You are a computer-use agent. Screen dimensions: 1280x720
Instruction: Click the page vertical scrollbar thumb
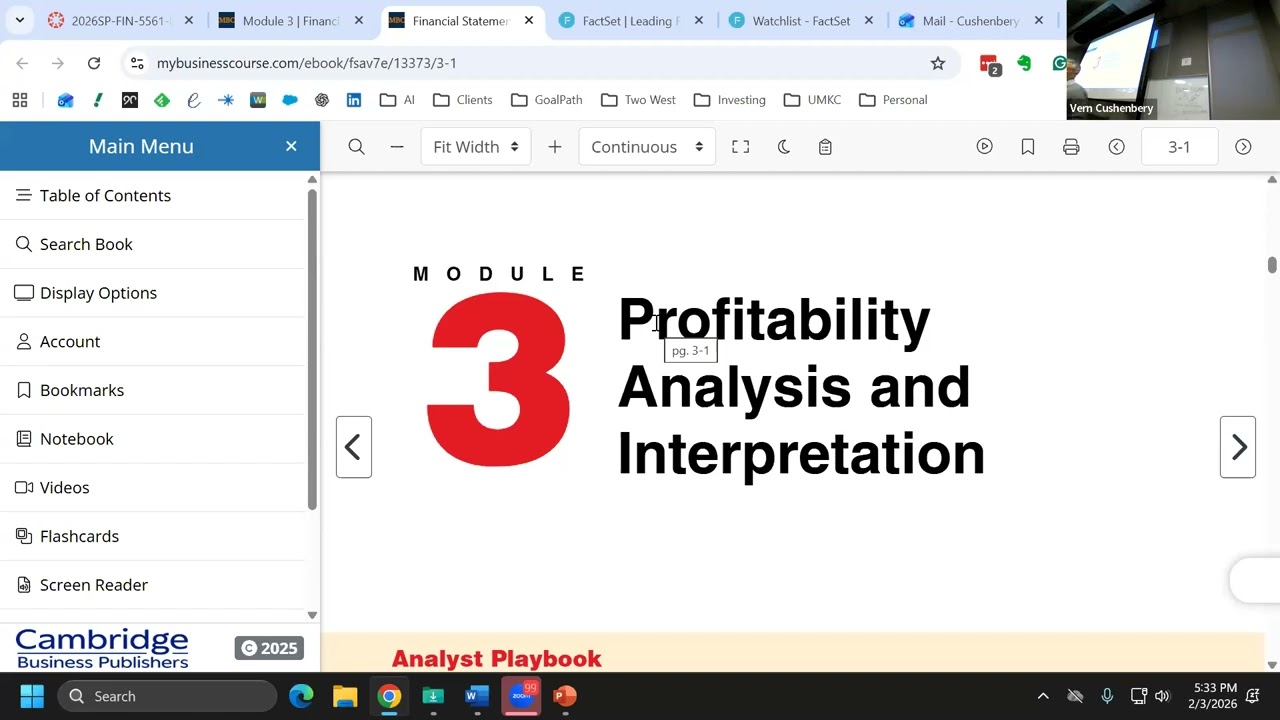pos(1272,265)
